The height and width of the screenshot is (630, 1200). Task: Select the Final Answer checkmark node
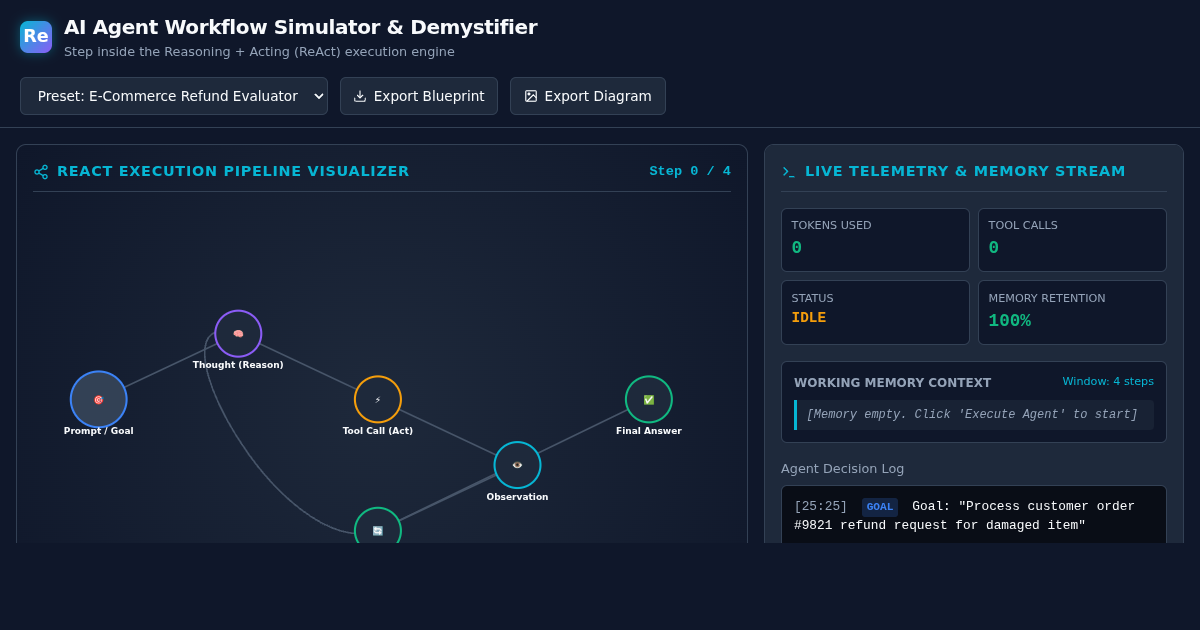649,399
